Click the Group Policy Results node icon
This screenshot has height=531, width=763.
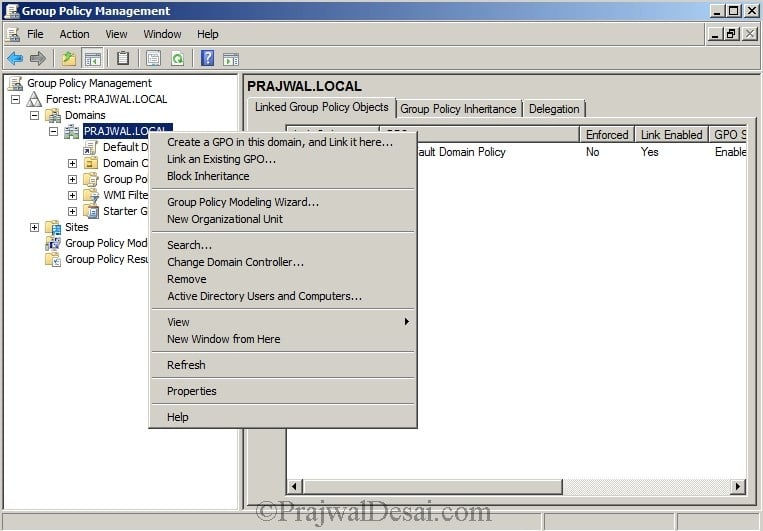point(53,259)
